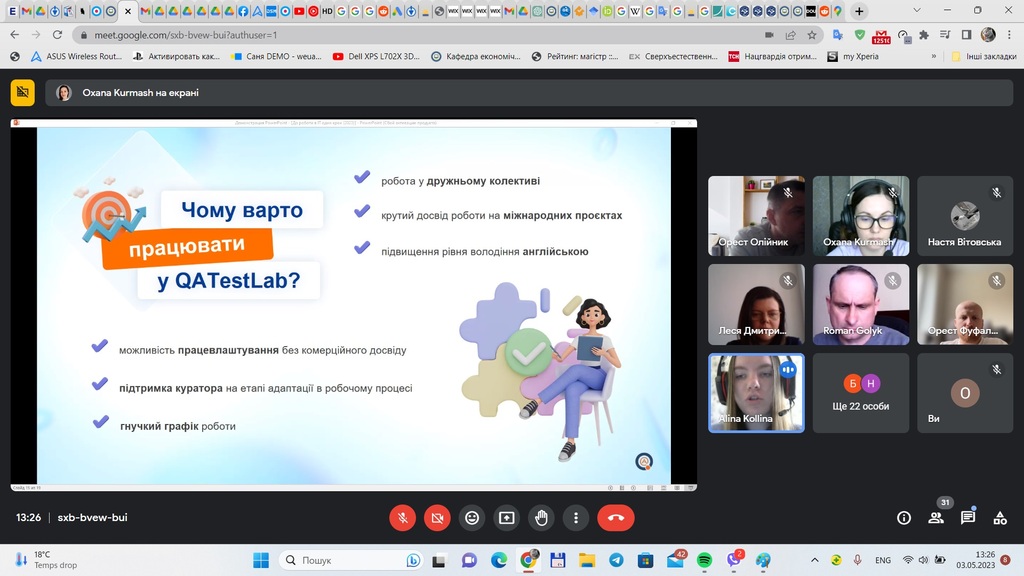Turn on the camera in Meet

[x=437, y=518]
